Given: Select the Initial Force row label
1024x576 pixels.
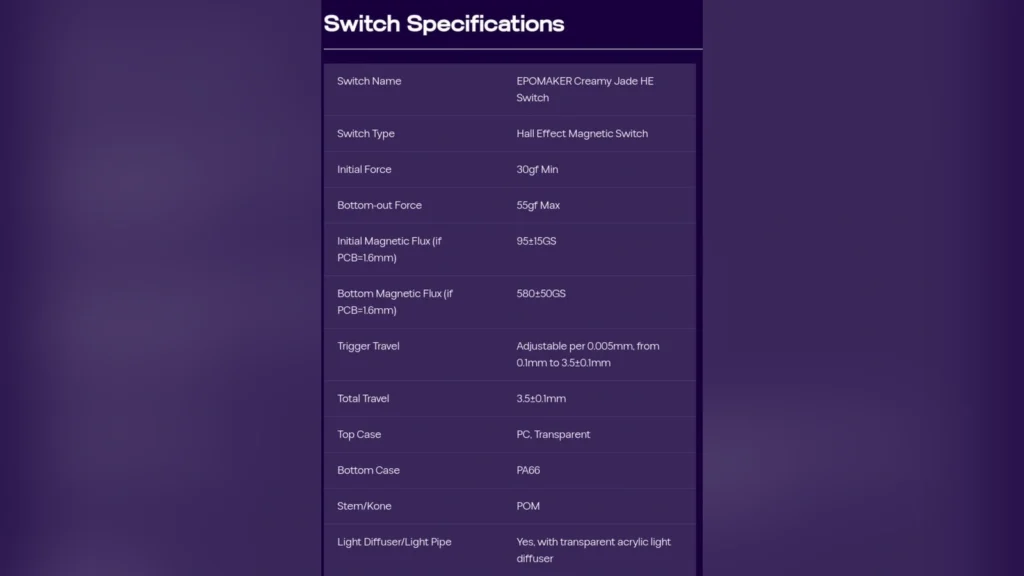Looking at the screenshot, I should pyautogui.click(x=364, y=169).
